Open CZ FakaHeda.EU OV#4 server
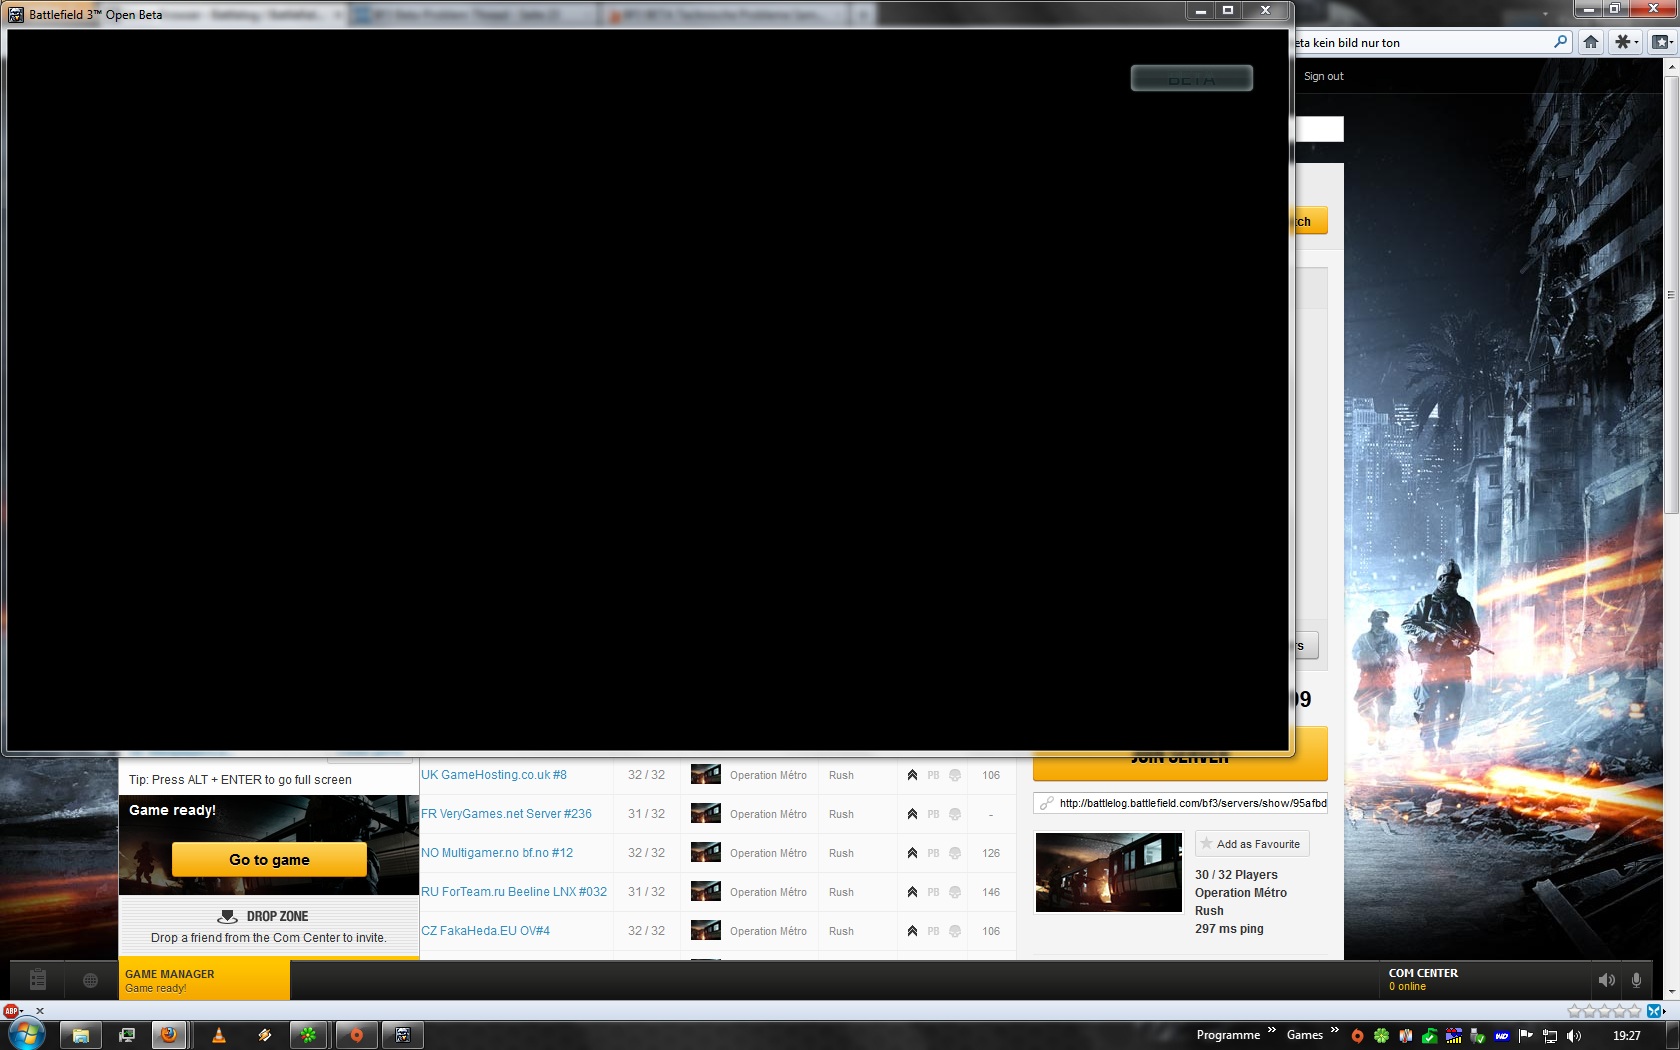The height and width of the screenshot is (1050, 1680). tap(485, 931)
